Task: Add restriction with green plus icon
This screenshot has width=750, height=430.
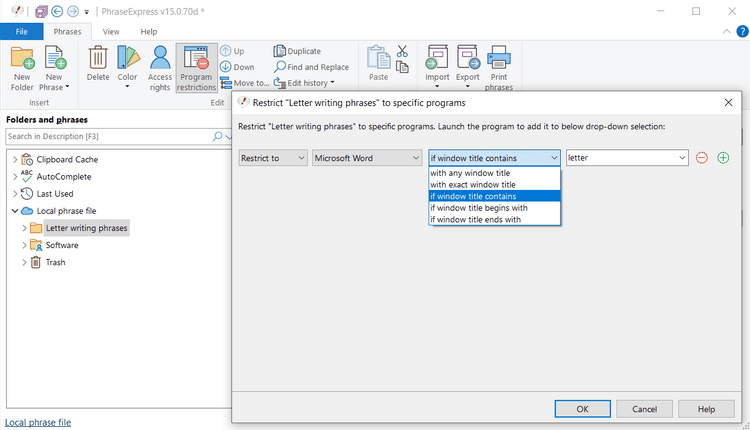Action: (x=723, y=158)
